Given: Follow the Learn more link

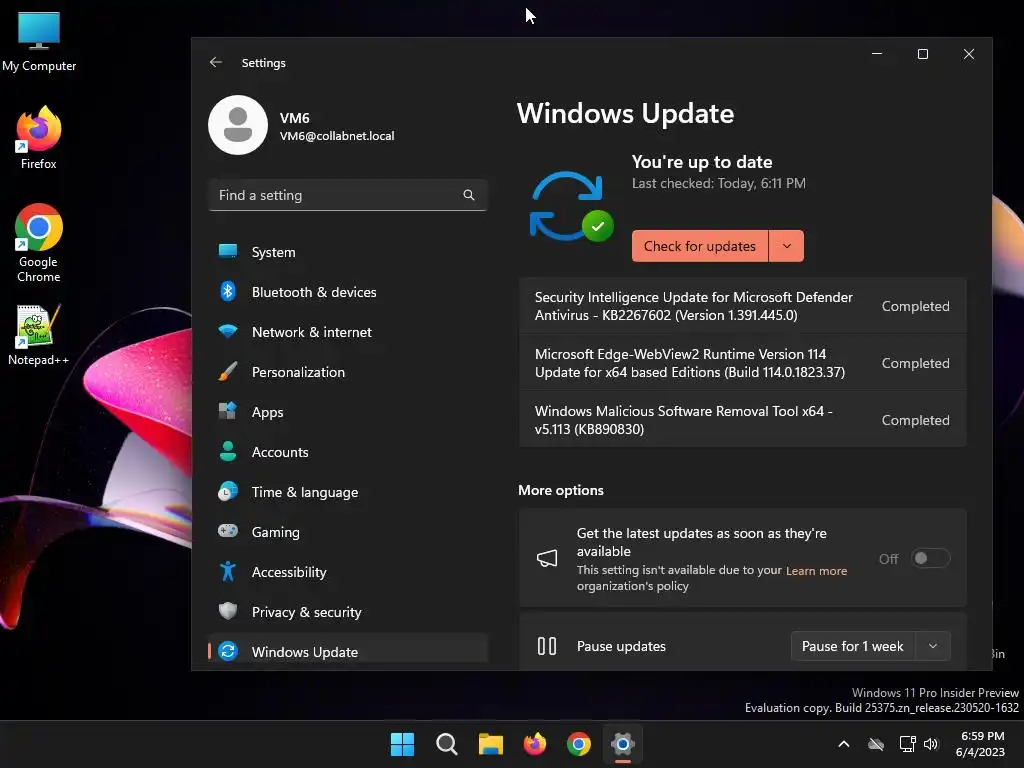Looking at the screenshot, I should click(816, 571).
